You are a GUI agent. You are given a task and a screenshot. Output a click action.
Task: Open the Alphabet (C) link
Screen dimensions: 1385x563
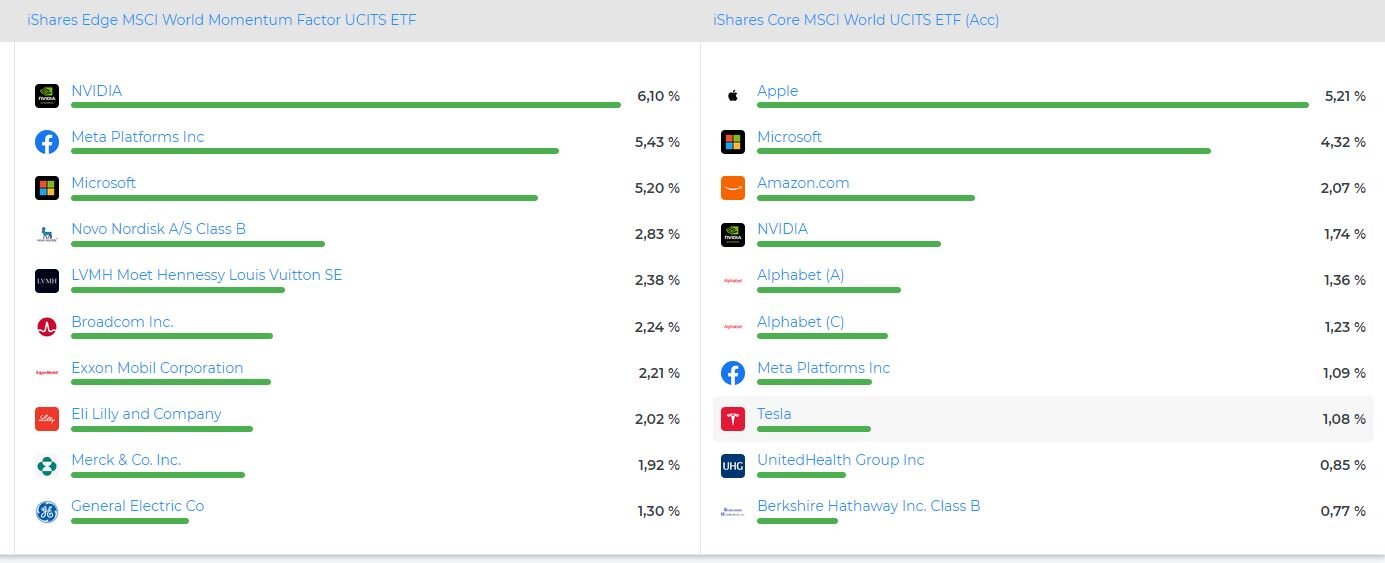800,322
